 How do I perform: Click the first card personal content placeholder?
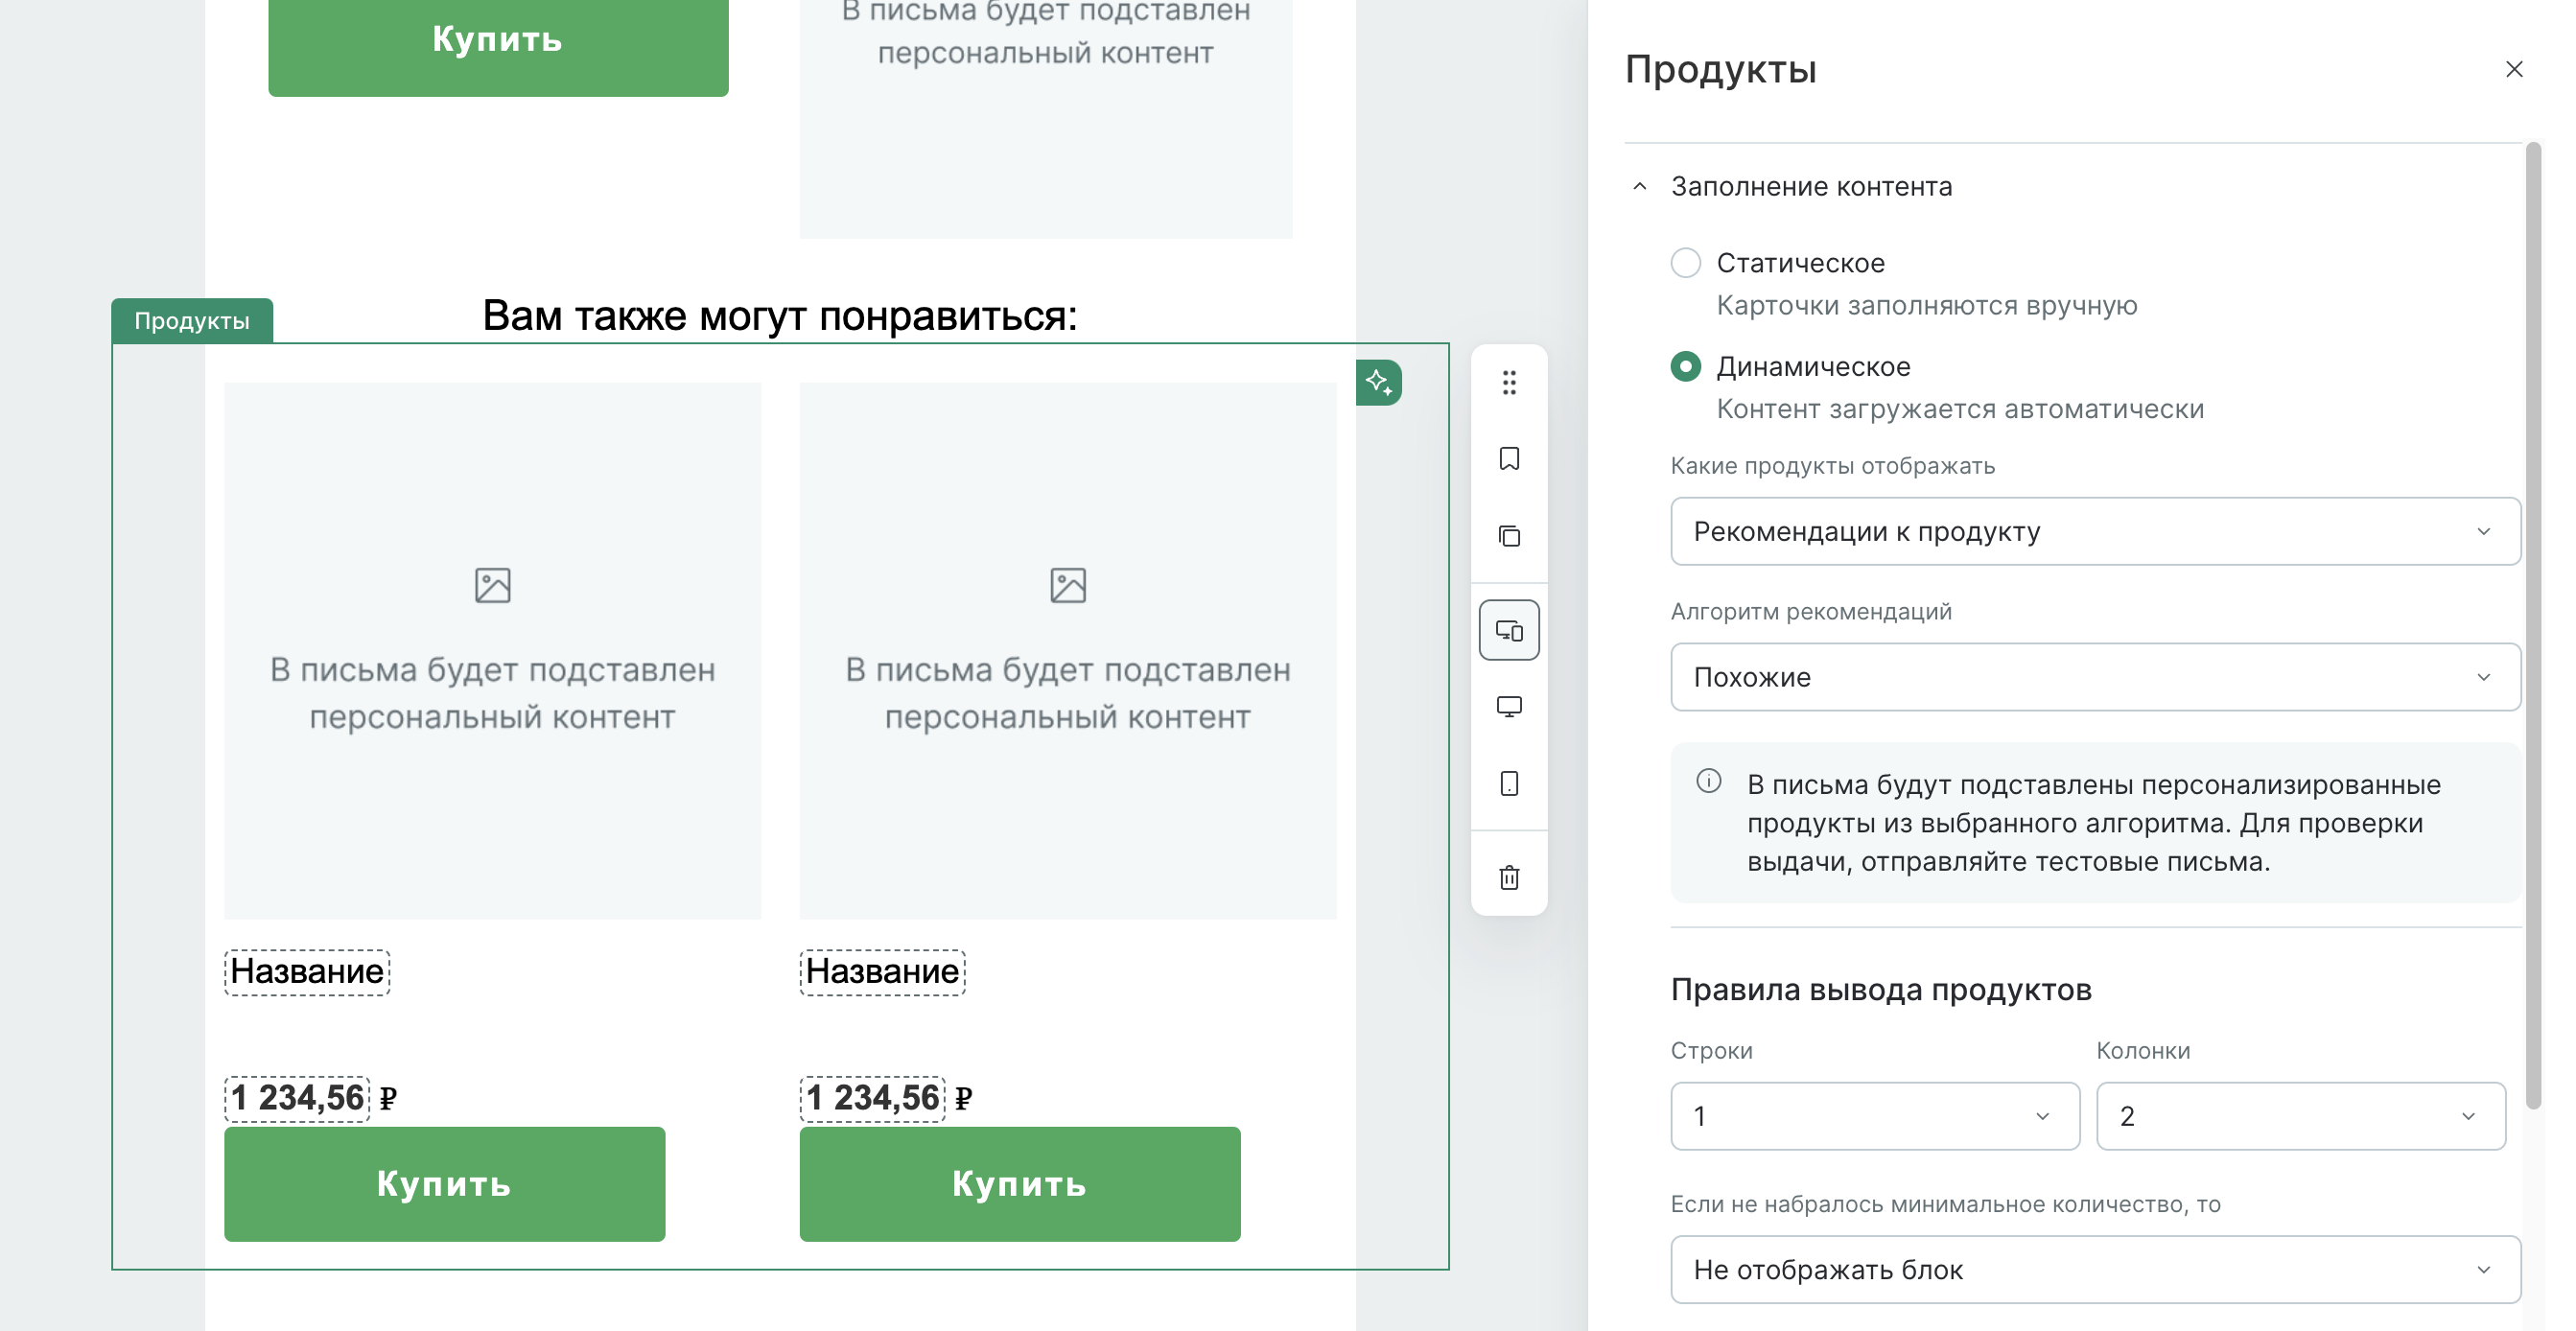tap(492, 650)
